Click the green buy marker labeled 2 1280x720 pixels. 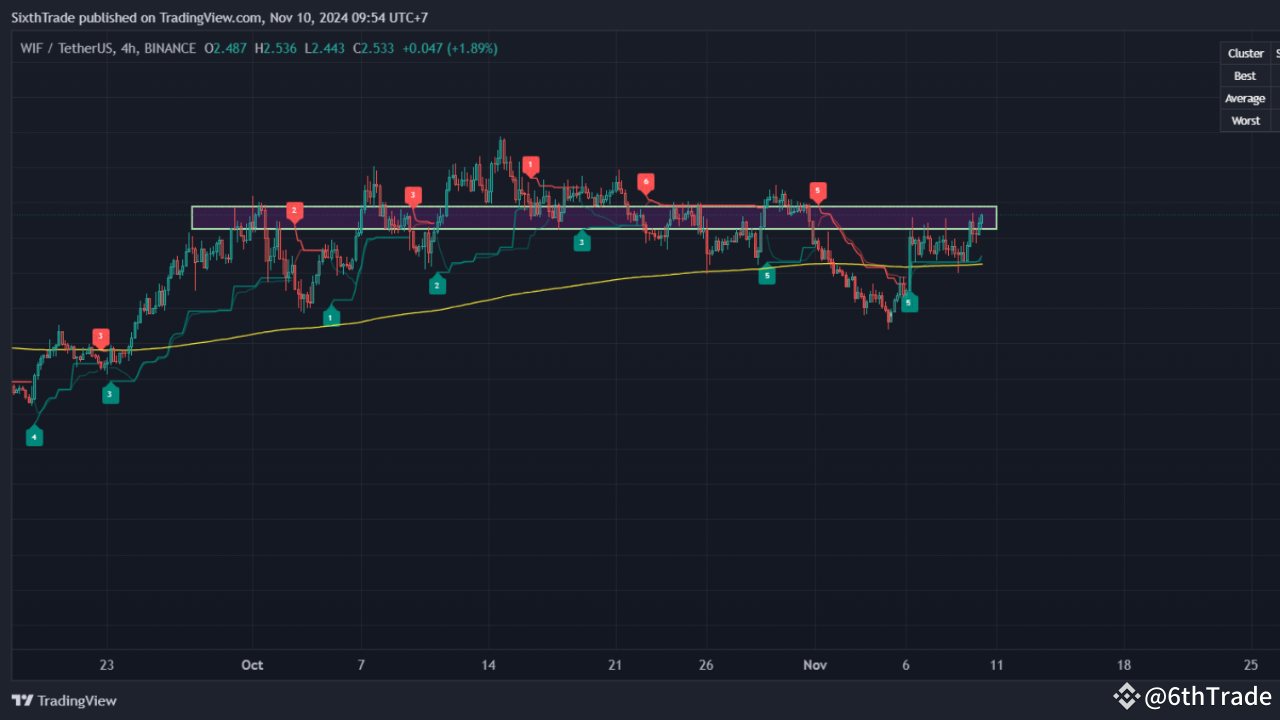(437, 284)
